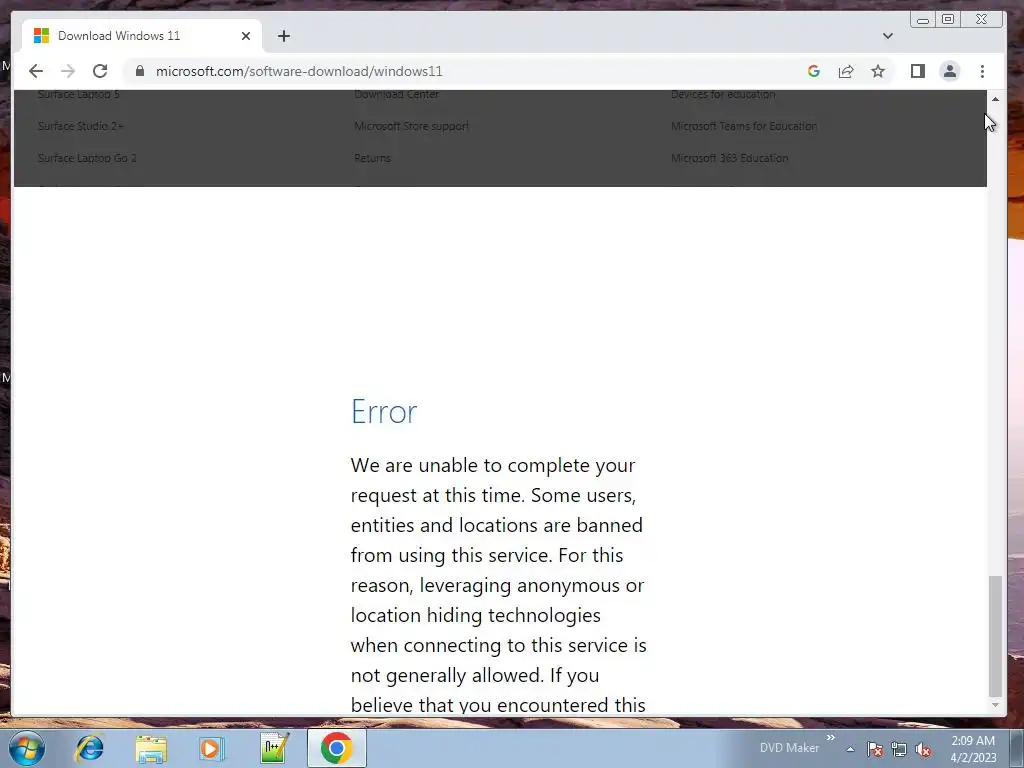Expand the DVD Maker toolbar chevron

[x=831, y=738]
